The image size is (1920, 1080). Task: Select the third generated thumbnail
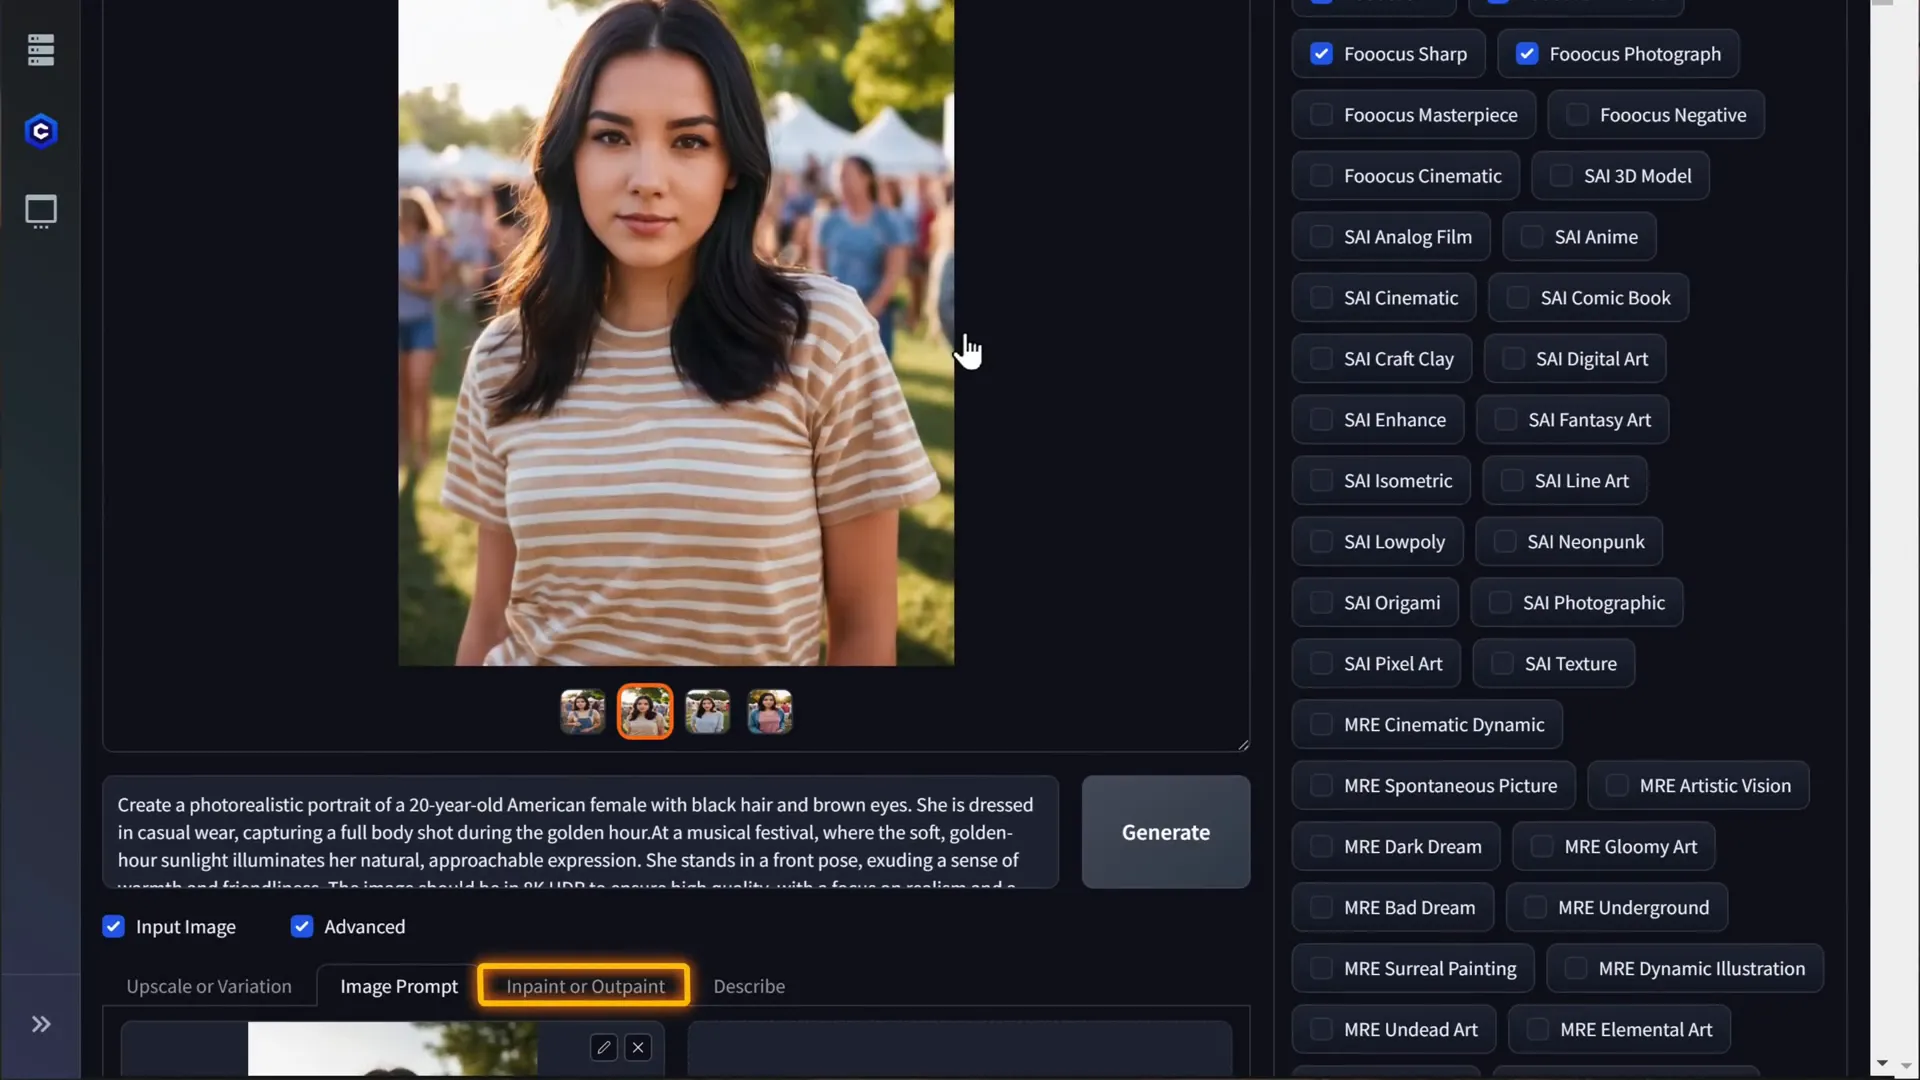(707, 712)
